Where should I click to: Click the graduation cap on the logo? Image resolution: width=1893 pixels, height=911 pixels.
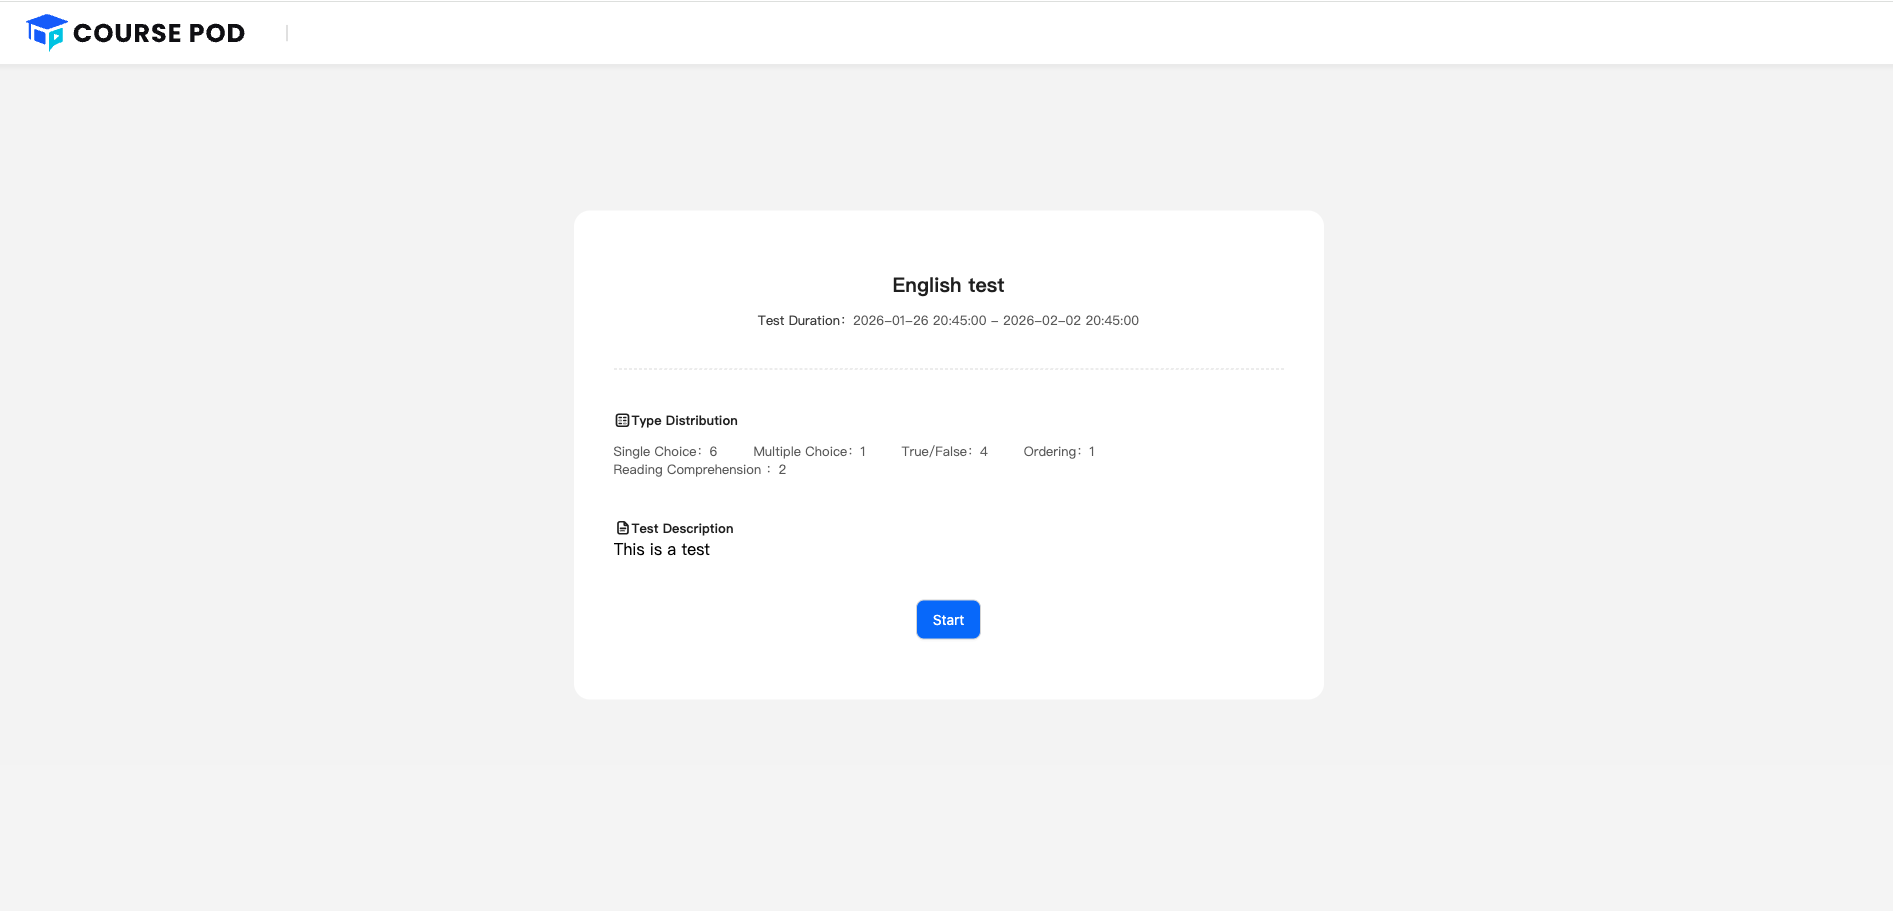pyautogui.click(x=47, y=22)
